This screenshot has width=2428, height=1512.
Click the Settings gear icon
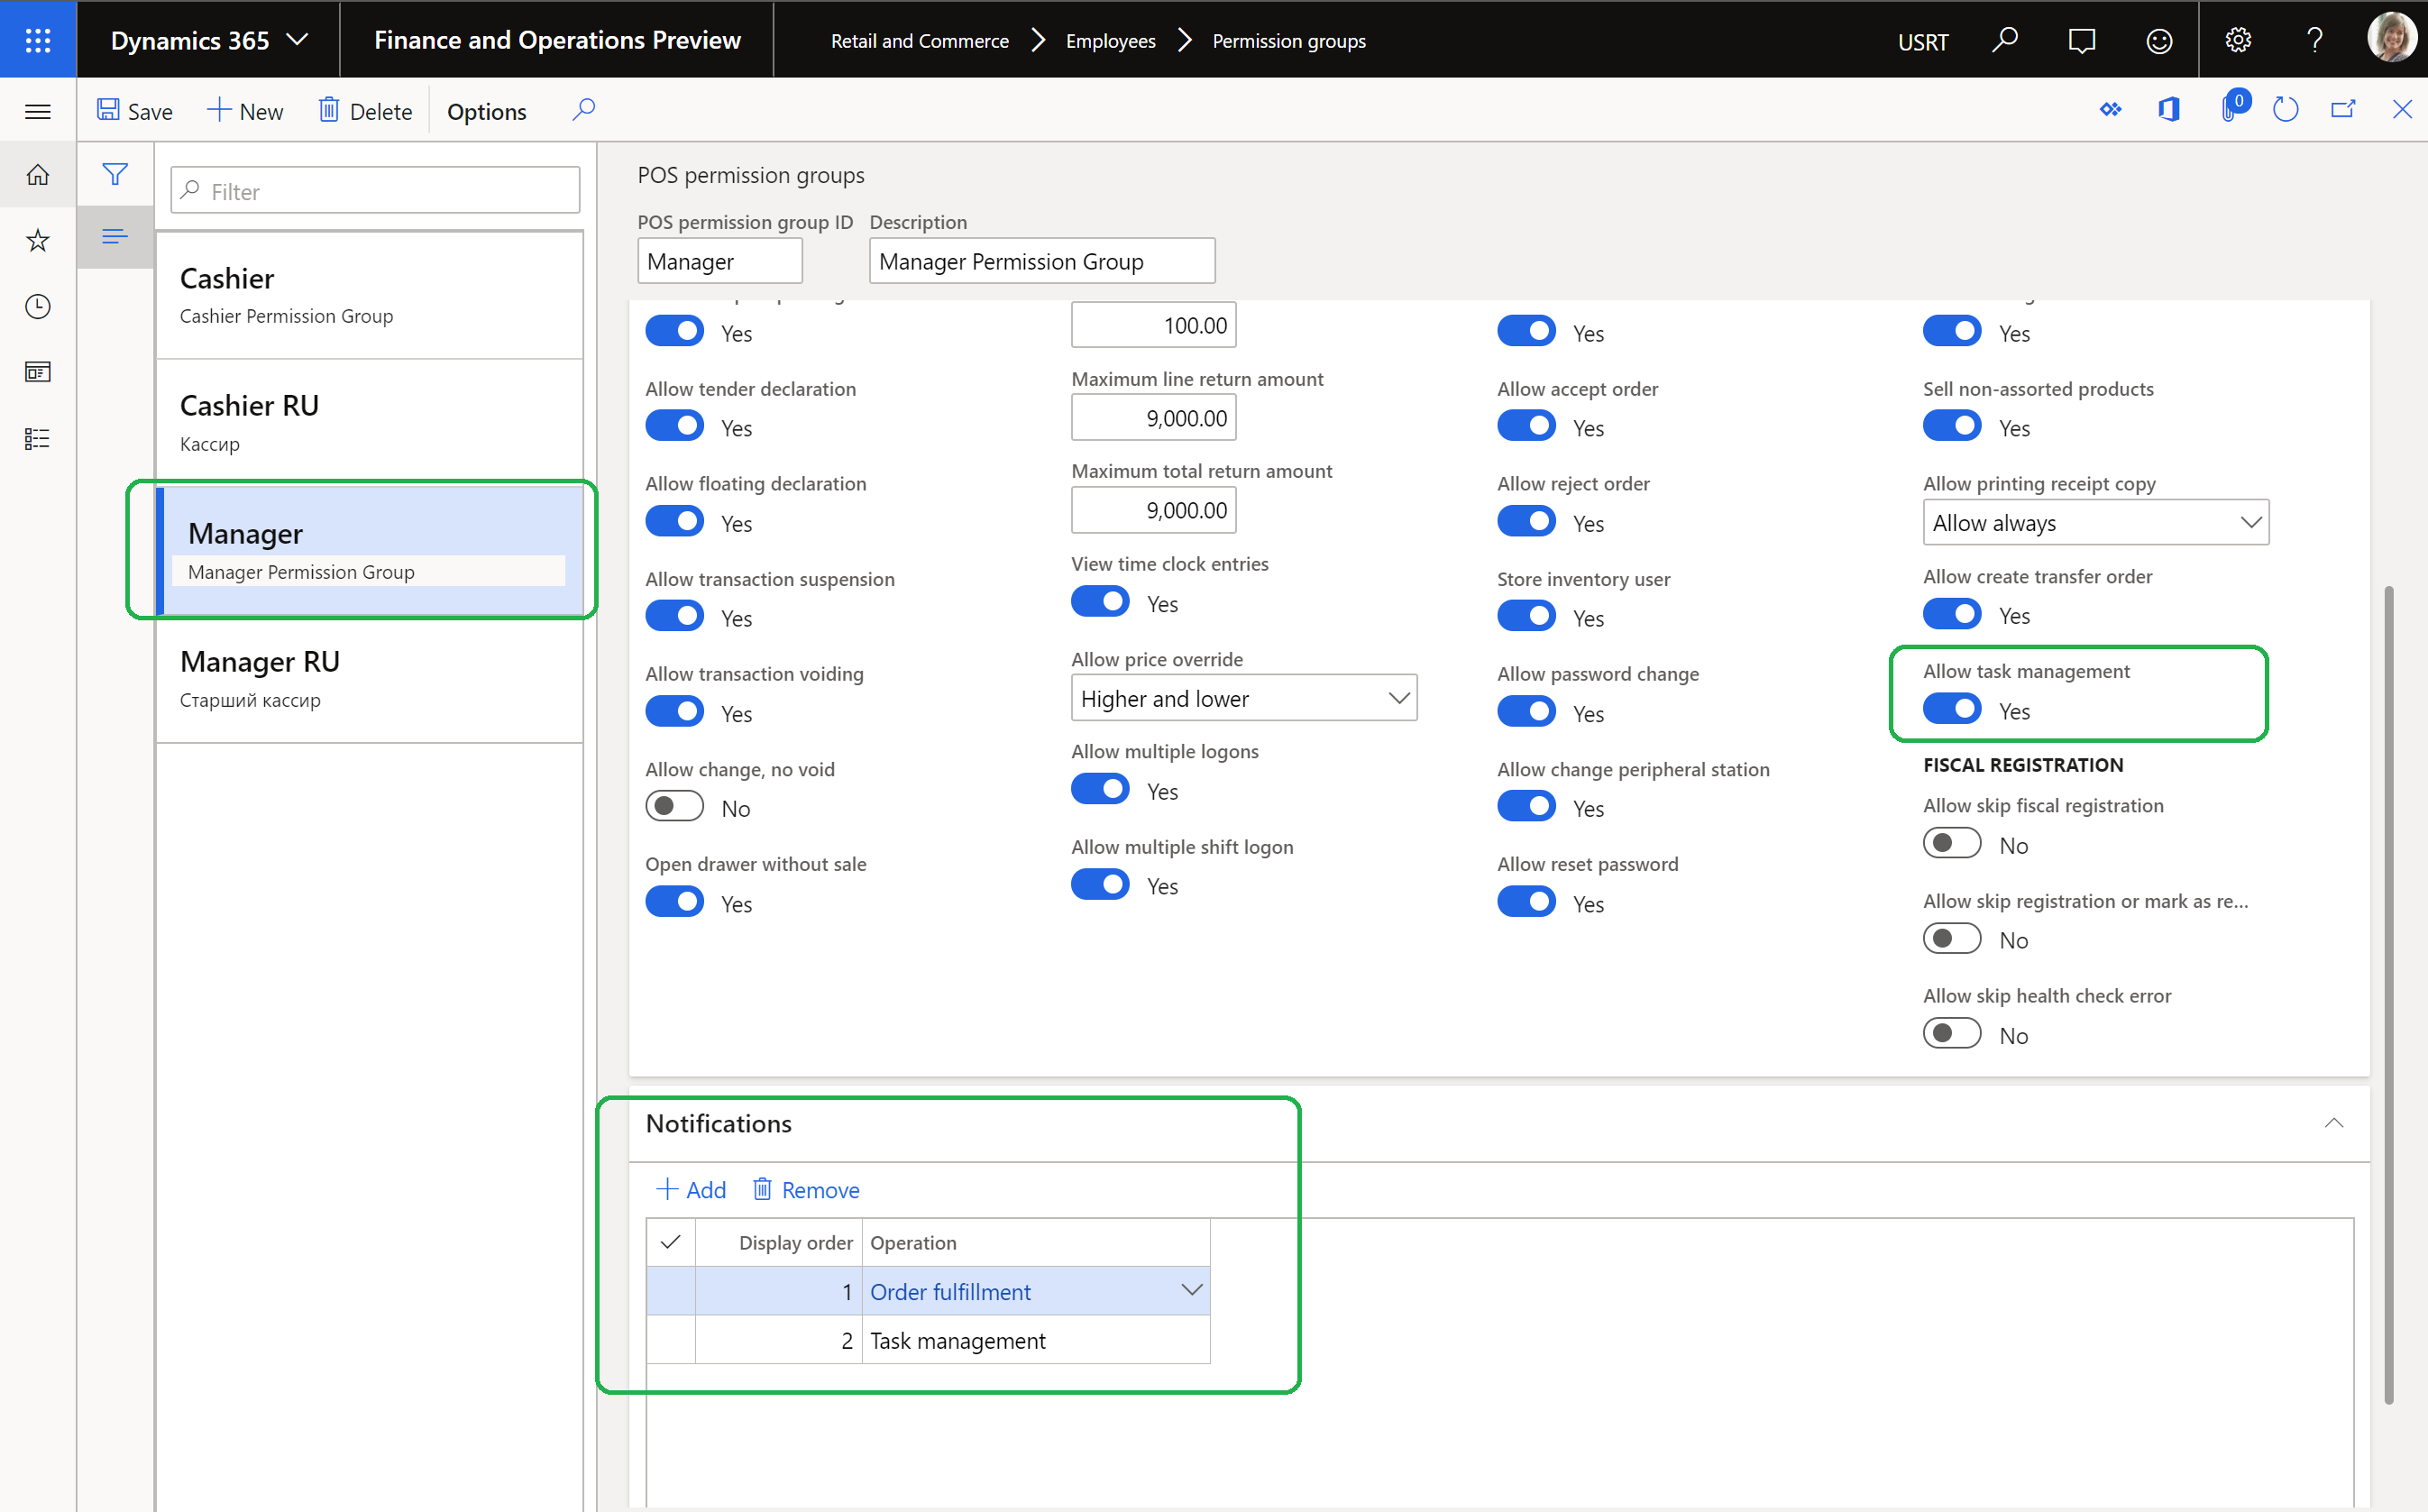(x=2238, y=39)
